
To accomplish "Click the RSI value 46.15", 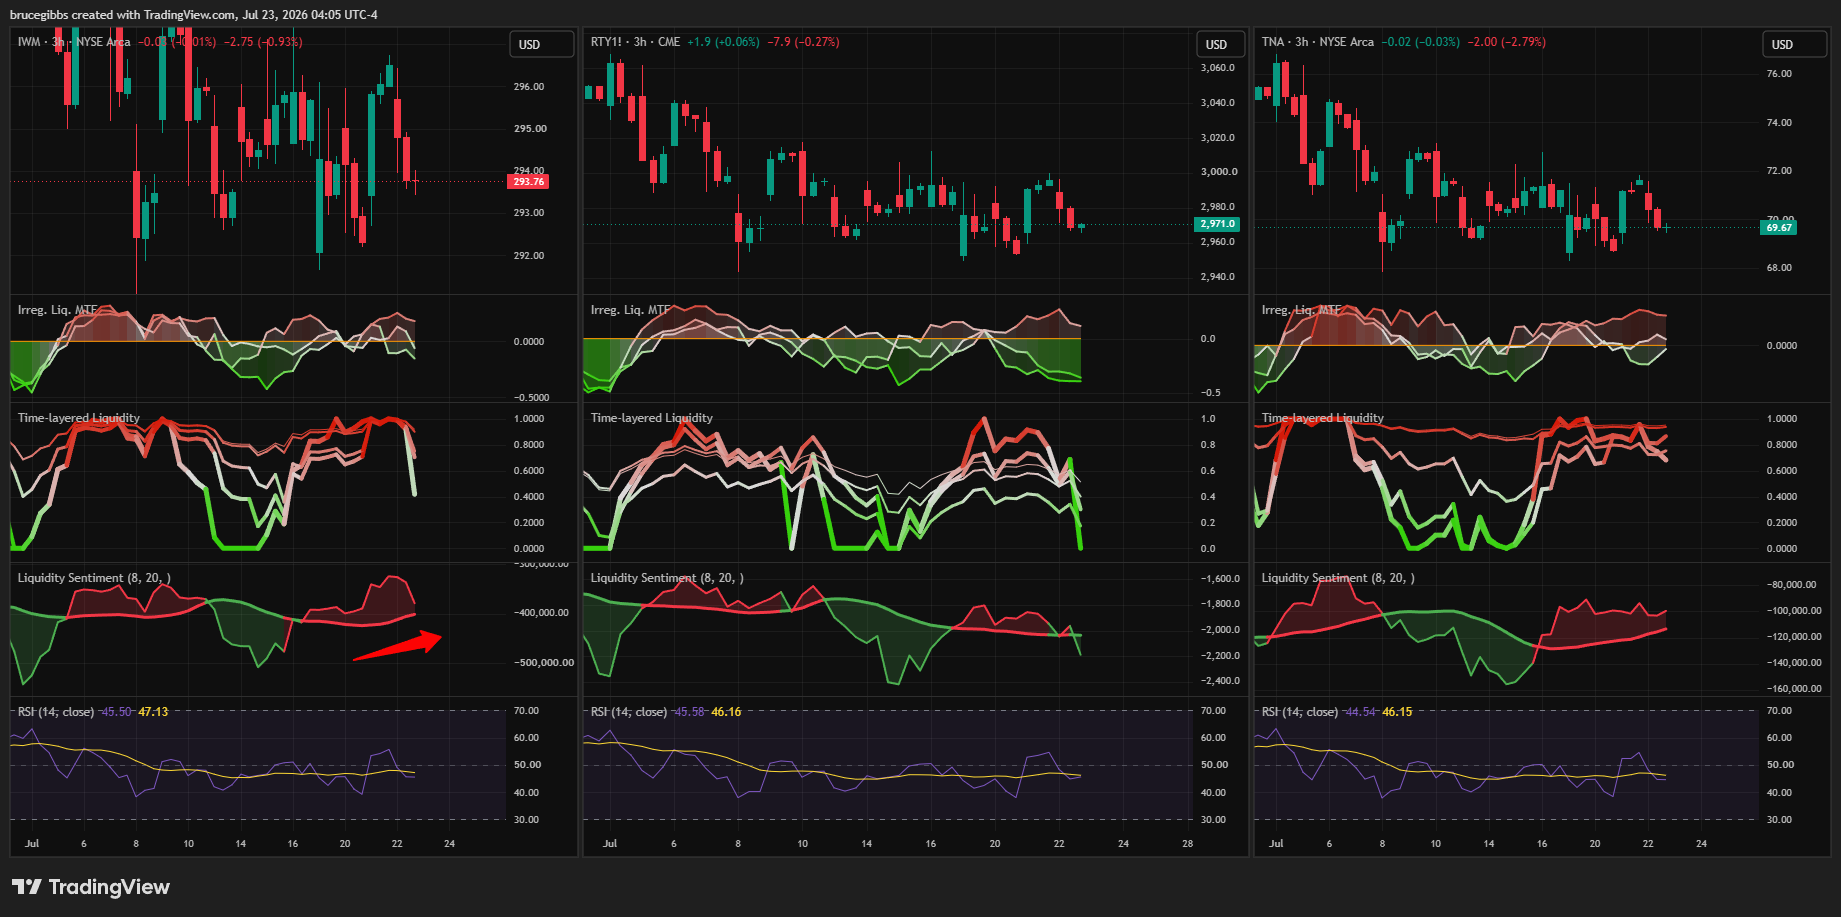I will tap(1397, 712).
